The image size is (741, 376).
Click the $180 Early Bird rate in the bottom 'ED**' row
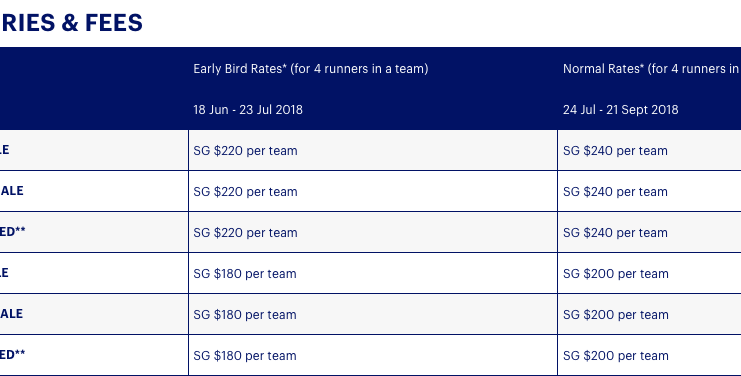pyautogui.click(x=245, y=356)
